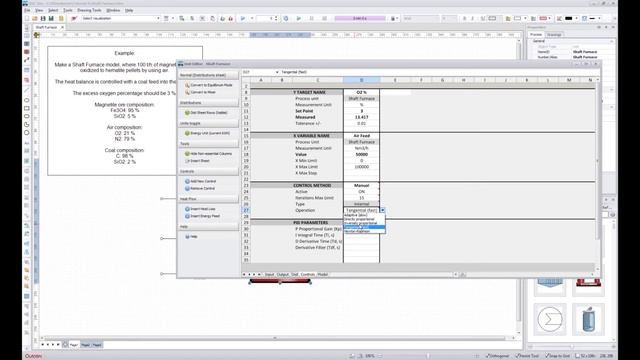Open the Help menu

coord(129,10)
